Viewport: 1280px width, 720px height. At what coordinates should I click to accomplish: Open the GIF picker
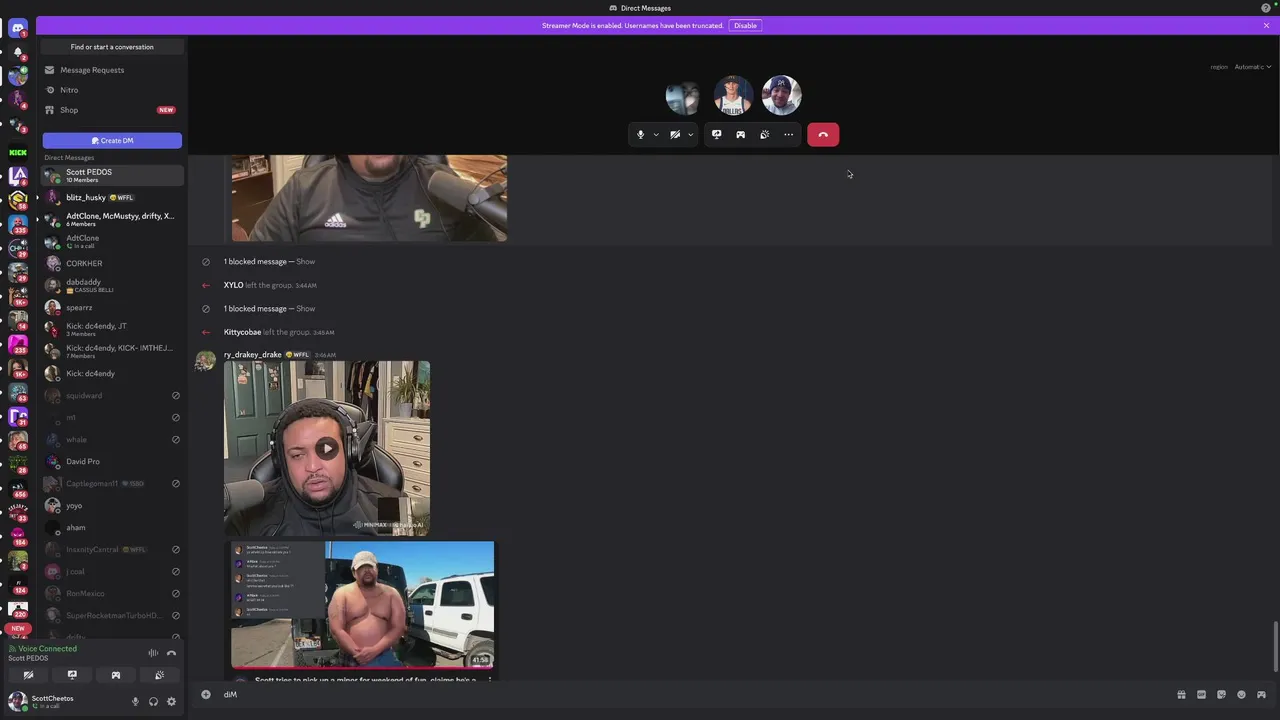coord(1201,694)
